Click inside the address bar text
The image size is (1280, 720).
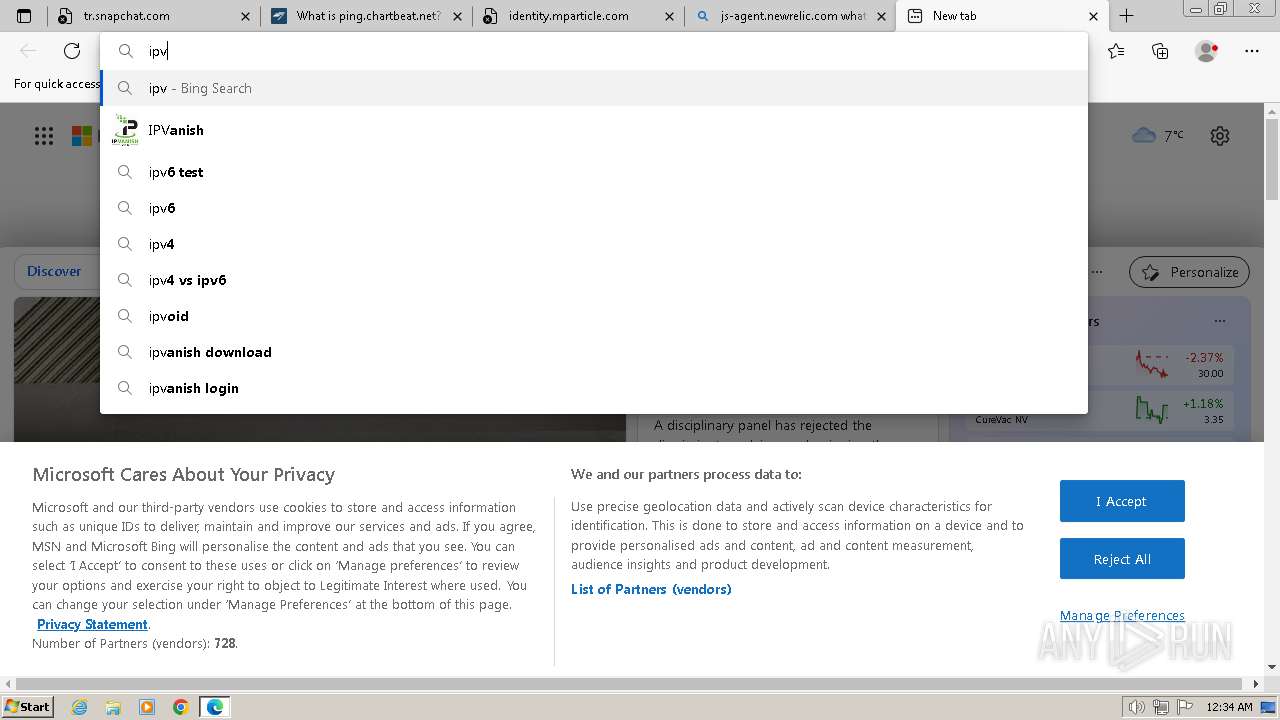(x=594, y=51)
